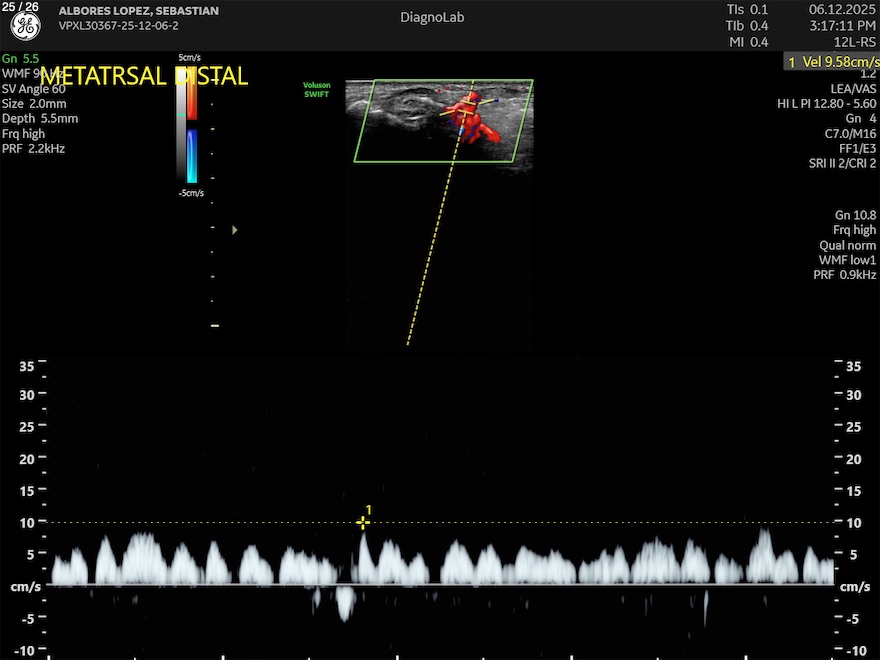Click the METATRSAL DISTAL annotation text
The image size is (880, 660).
(x=143, y=77)
